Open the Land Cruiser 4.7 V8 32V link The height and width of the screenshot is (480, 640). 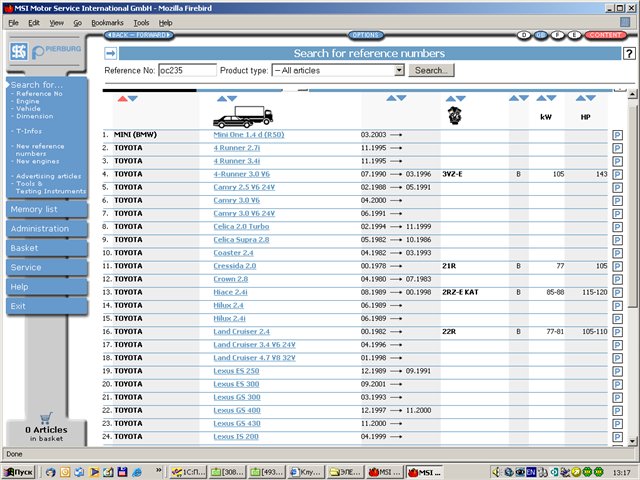[x=254, y=358]
